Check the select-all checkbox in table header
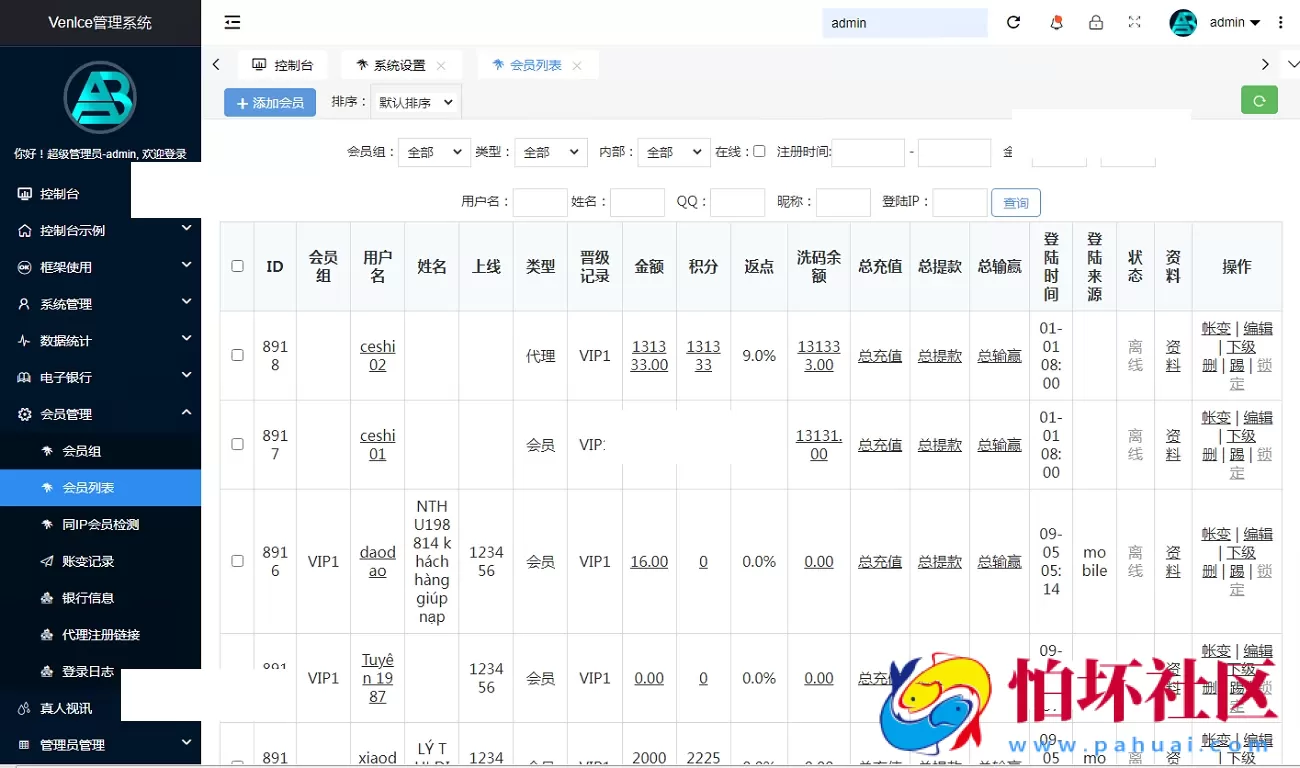Viewport: 1300px width, 768px height. tap(237, 267)
